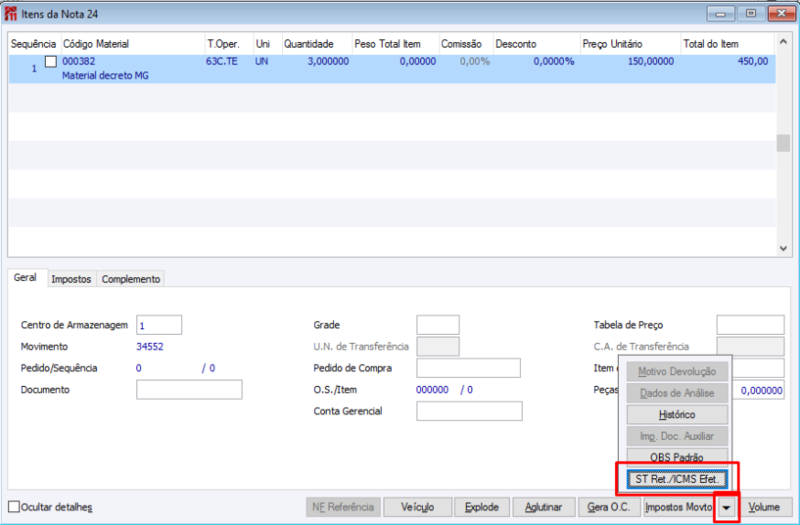Screen dimensions: 800x525
Task: Click the Uni column header
Action: 267,44
